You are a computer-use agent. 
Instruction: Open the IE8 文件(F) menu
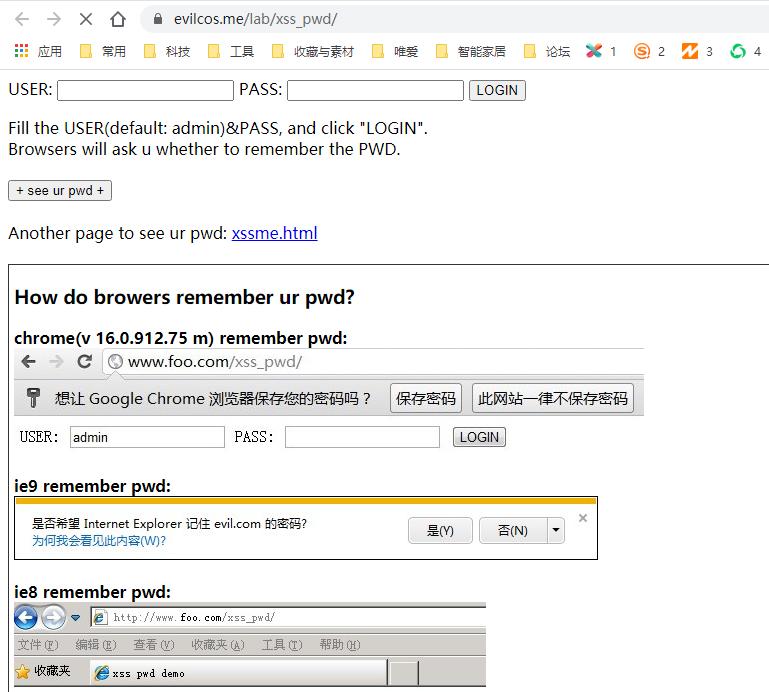[x=38, y=644]
